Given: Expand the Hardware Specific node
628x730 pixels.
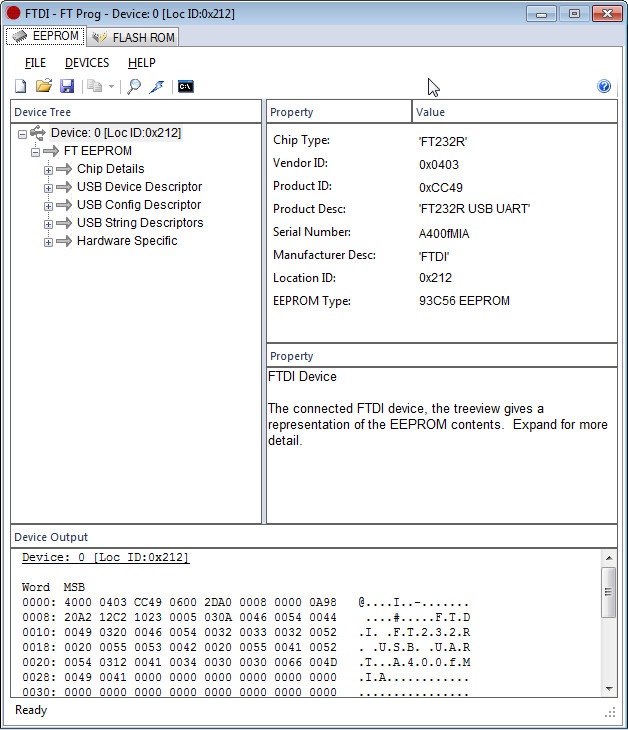Looking at the screenshot, I should 48,242.
